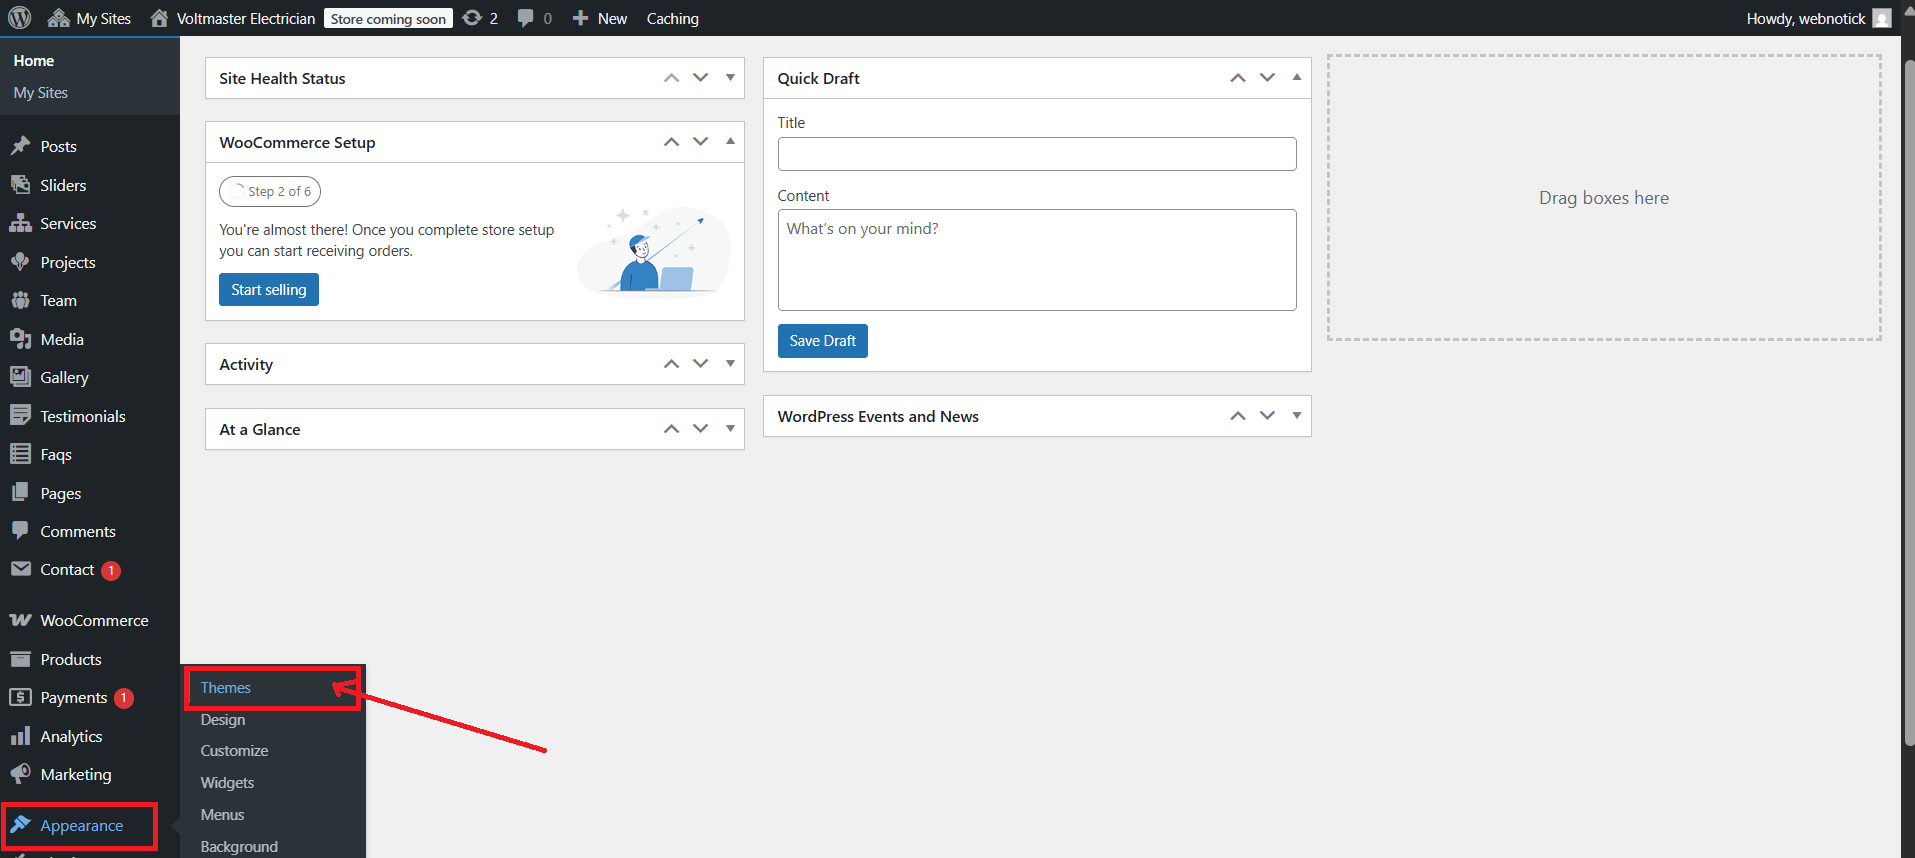Screen dimensions: 1915x858
Task: Collapse the Quick Draft panel
Action: [1297, 77]
